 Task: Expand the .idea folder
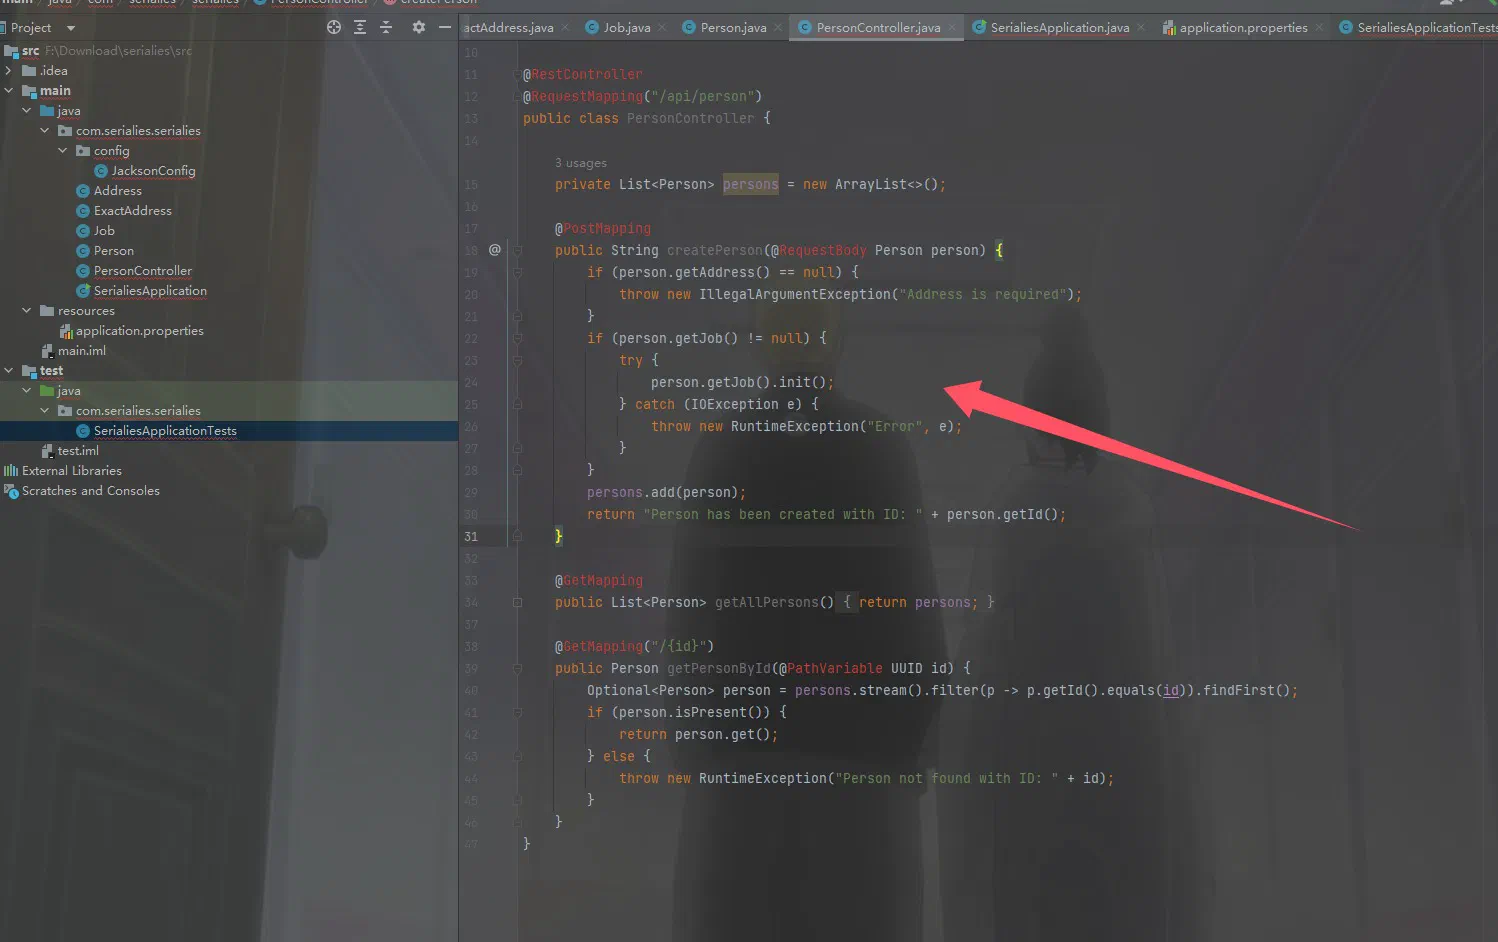tap(9, 70)
